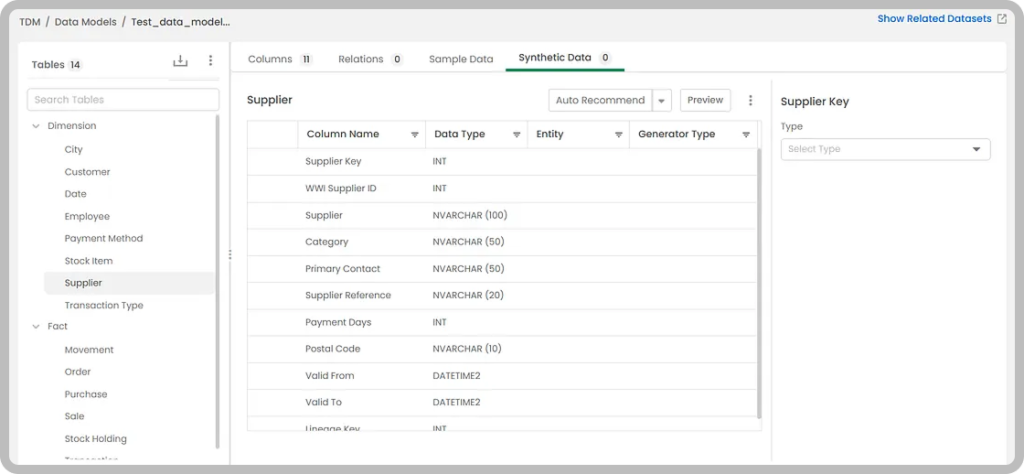
Task: Click the Valid To row
Action: point(502,403)
